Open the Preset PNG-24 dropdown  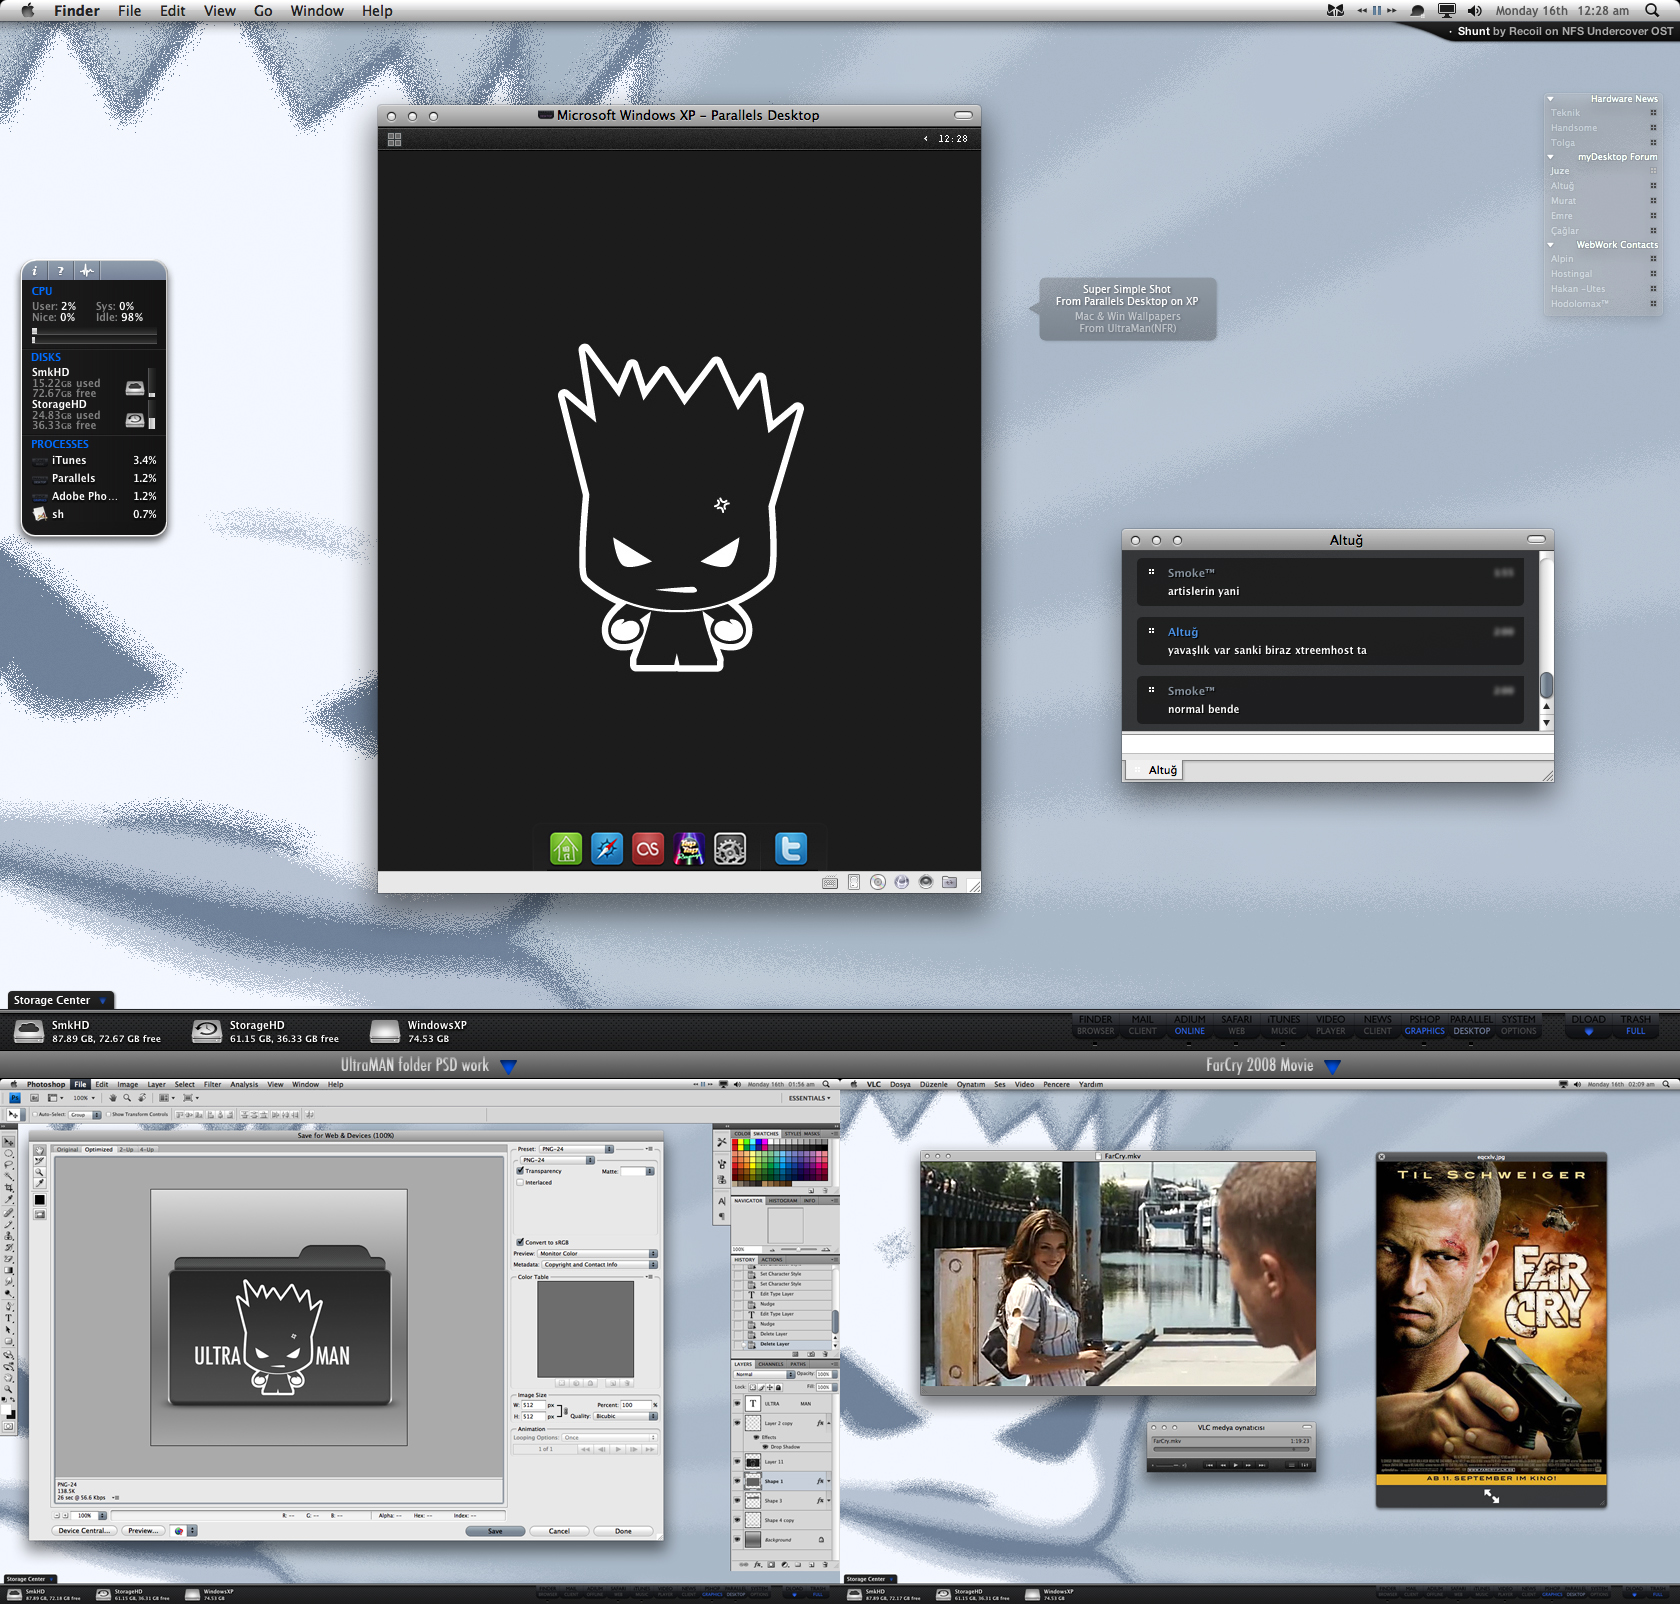pos(577,1149)
